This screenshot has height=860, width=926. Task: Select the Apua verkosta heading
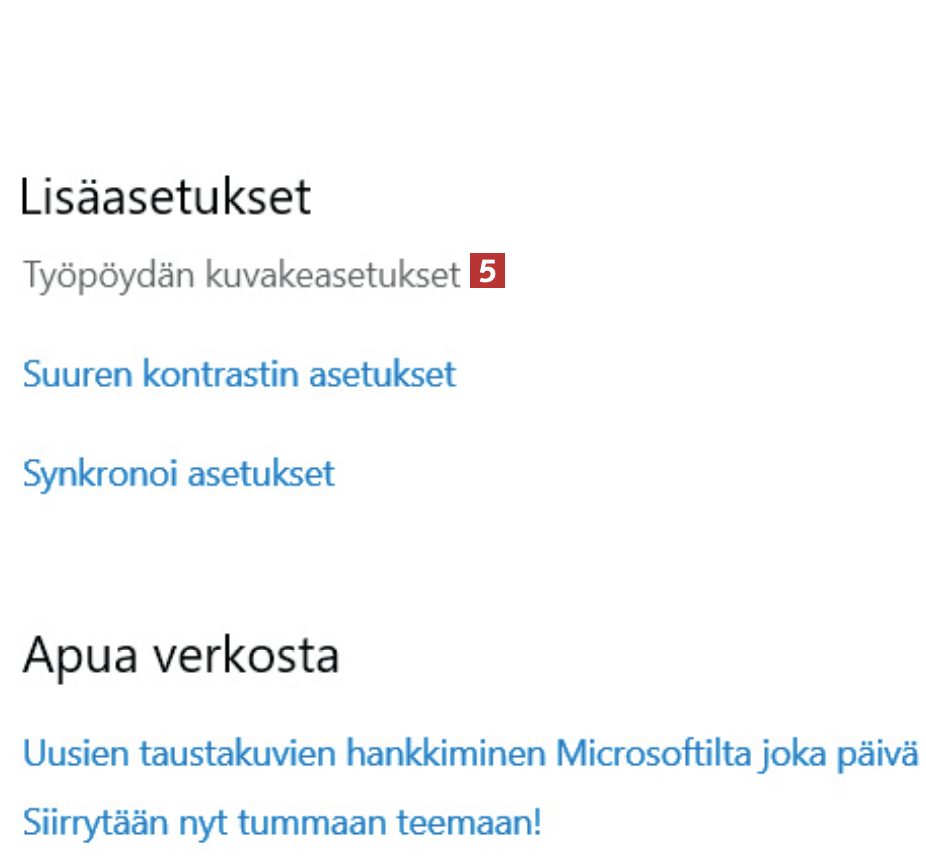(181, 656)
